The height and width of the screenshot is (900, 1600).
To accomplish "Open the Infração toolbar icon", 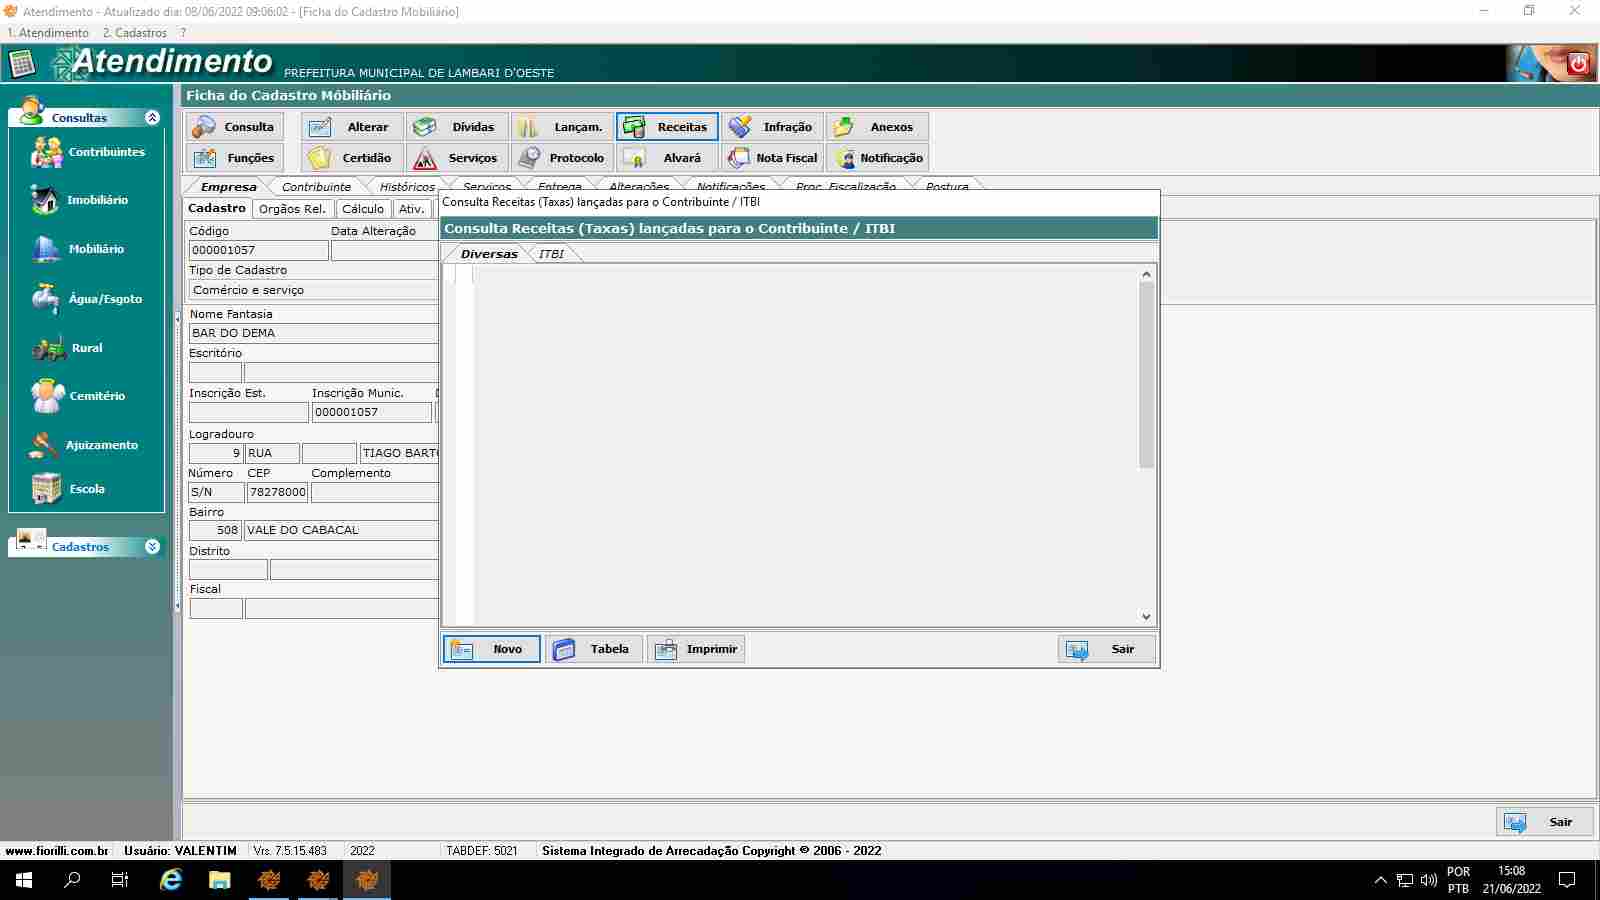I will pyautogui.click(x=740, y=127).
